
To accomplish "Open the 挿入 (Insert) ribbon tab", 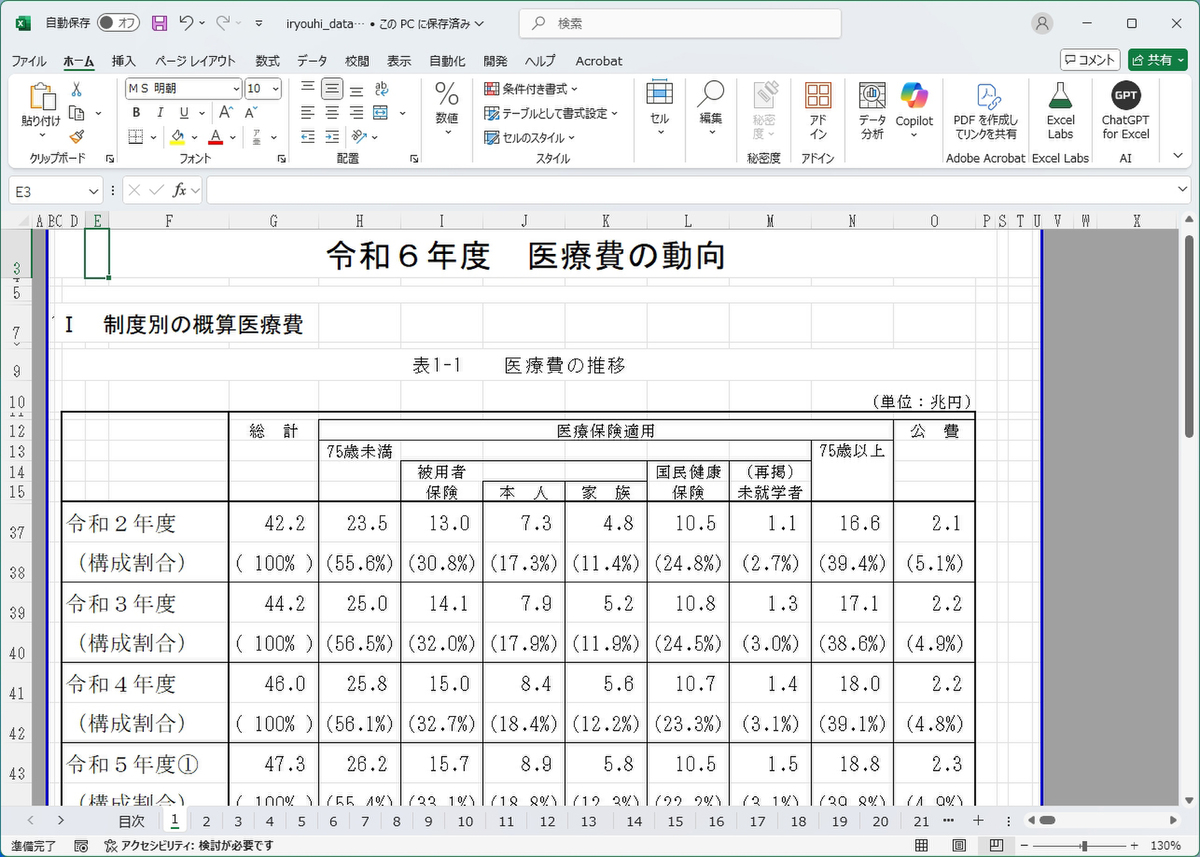I will [124, 61].
